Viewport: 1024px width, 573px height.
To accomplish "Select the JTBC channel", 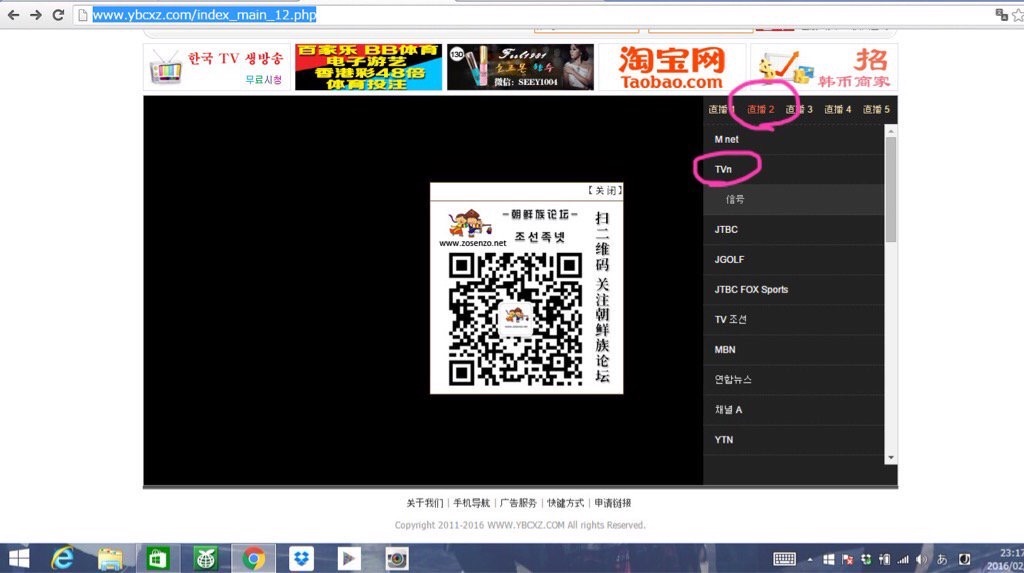I will click(793, 229).
